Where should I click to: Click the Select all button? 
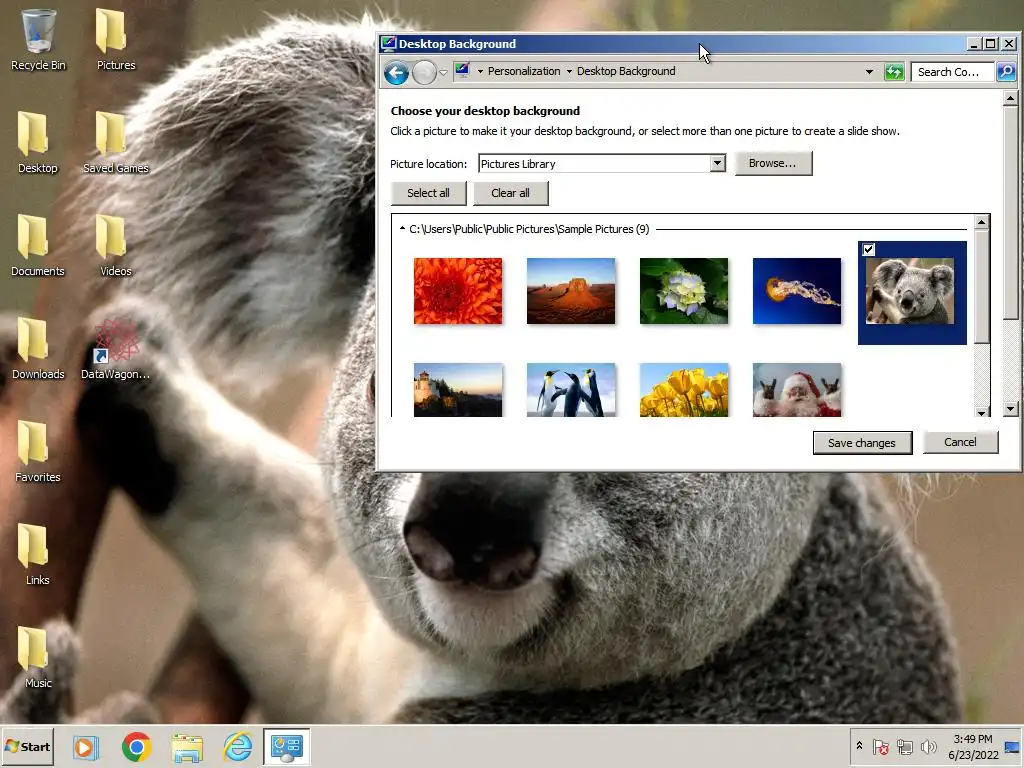pos(428,193)
